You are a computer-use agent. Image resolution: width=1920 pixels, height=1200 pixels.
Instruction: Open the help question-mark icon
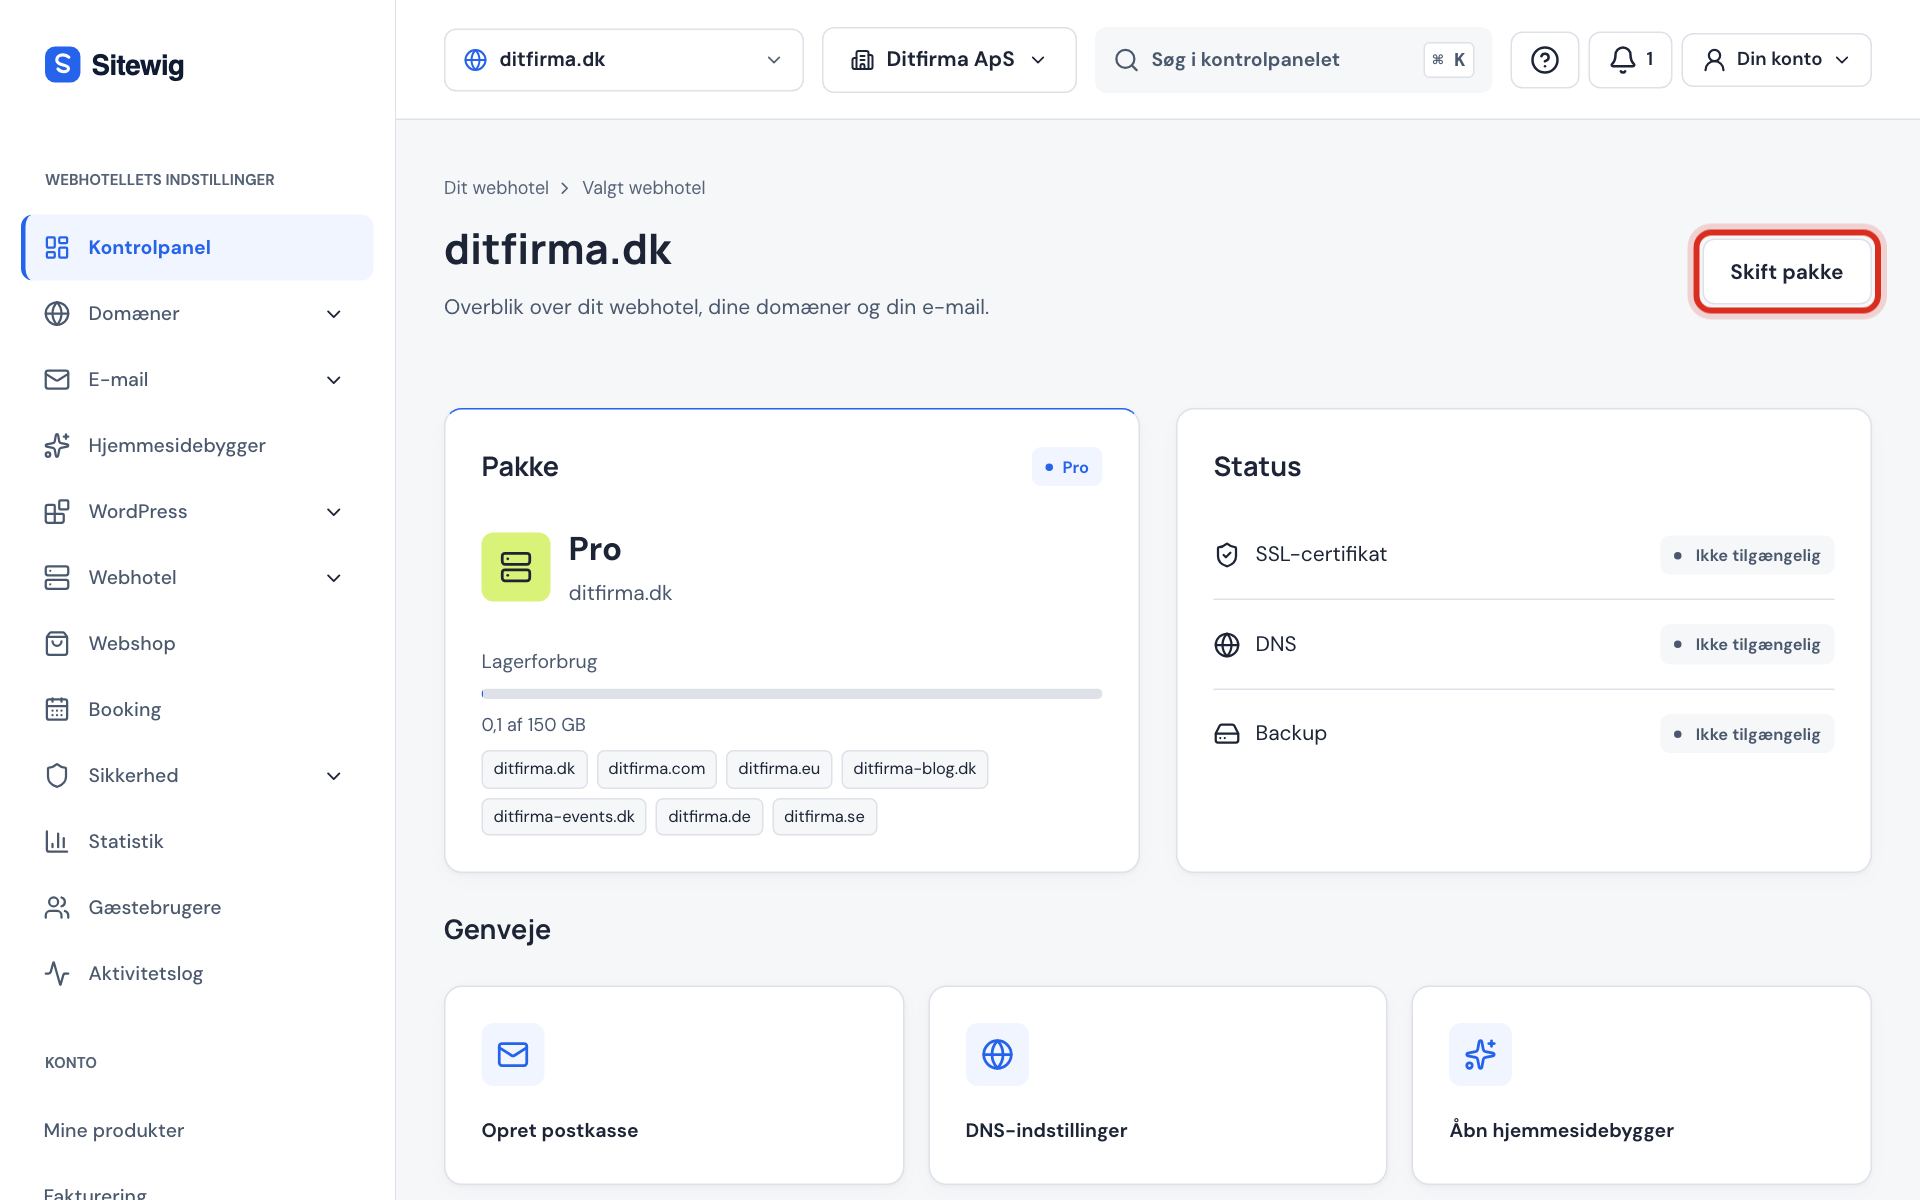tap(1544, 60)
